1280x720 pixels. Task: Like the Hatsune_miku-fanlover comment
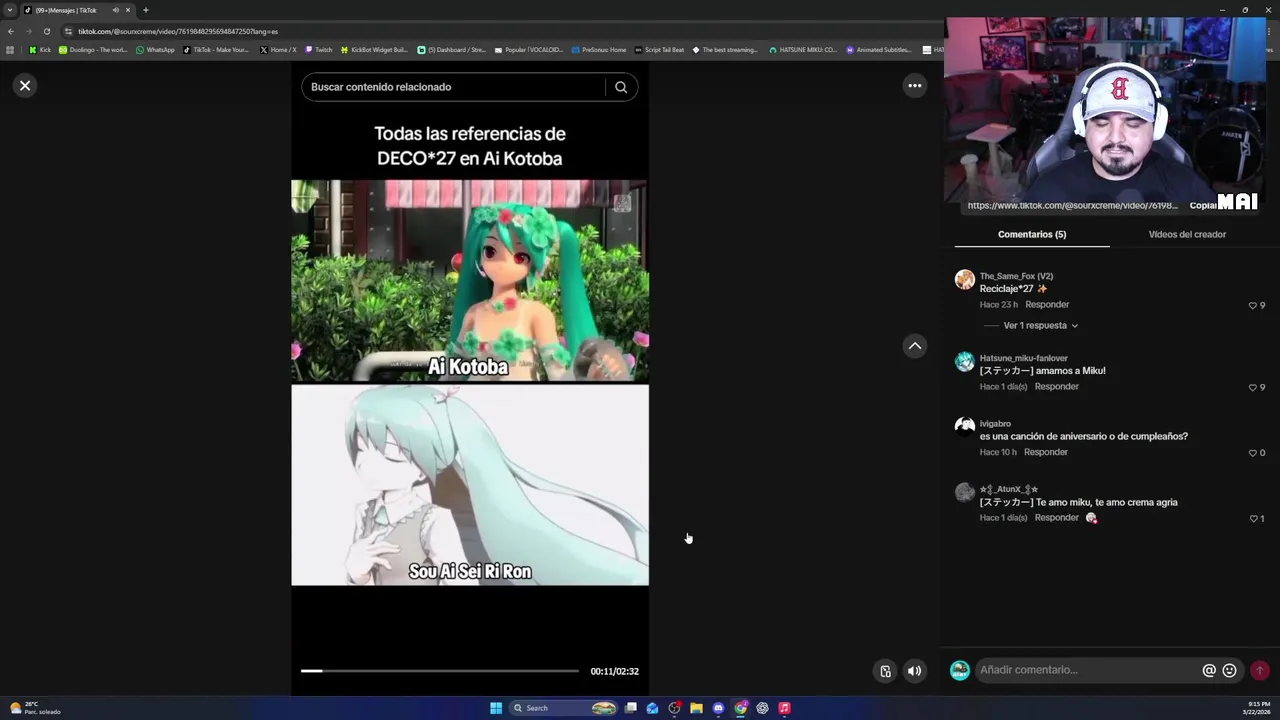click(x=1252, y=388)
